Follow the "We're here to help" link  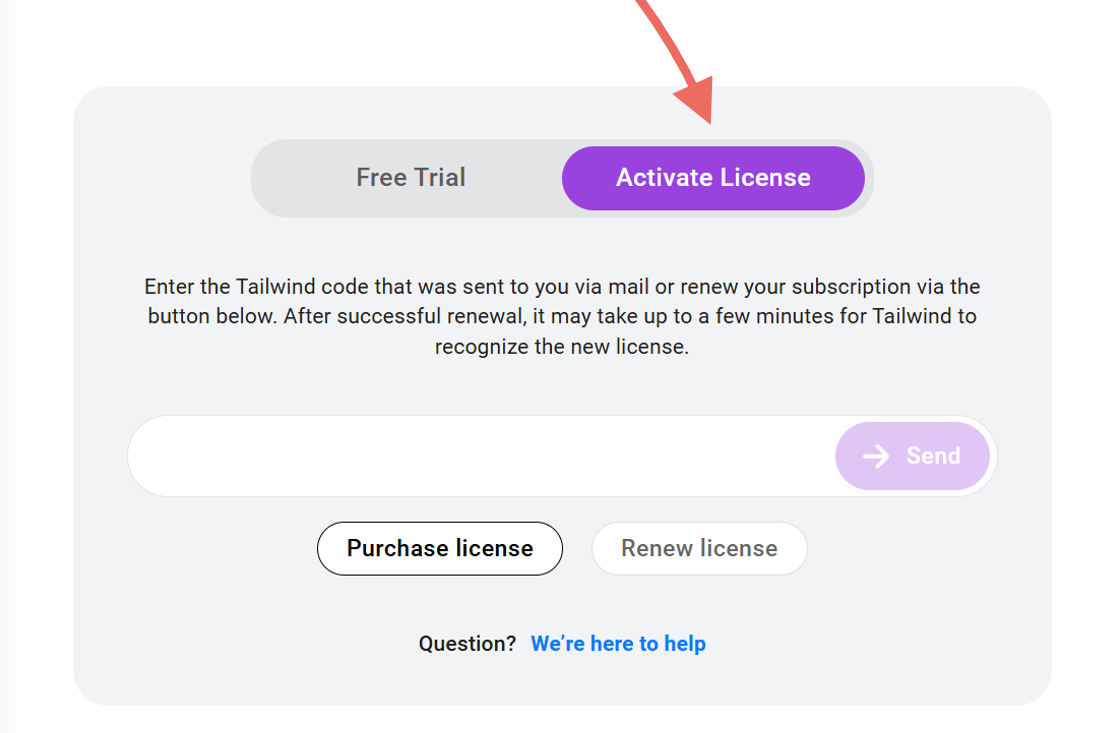click(x=618, y=644)
